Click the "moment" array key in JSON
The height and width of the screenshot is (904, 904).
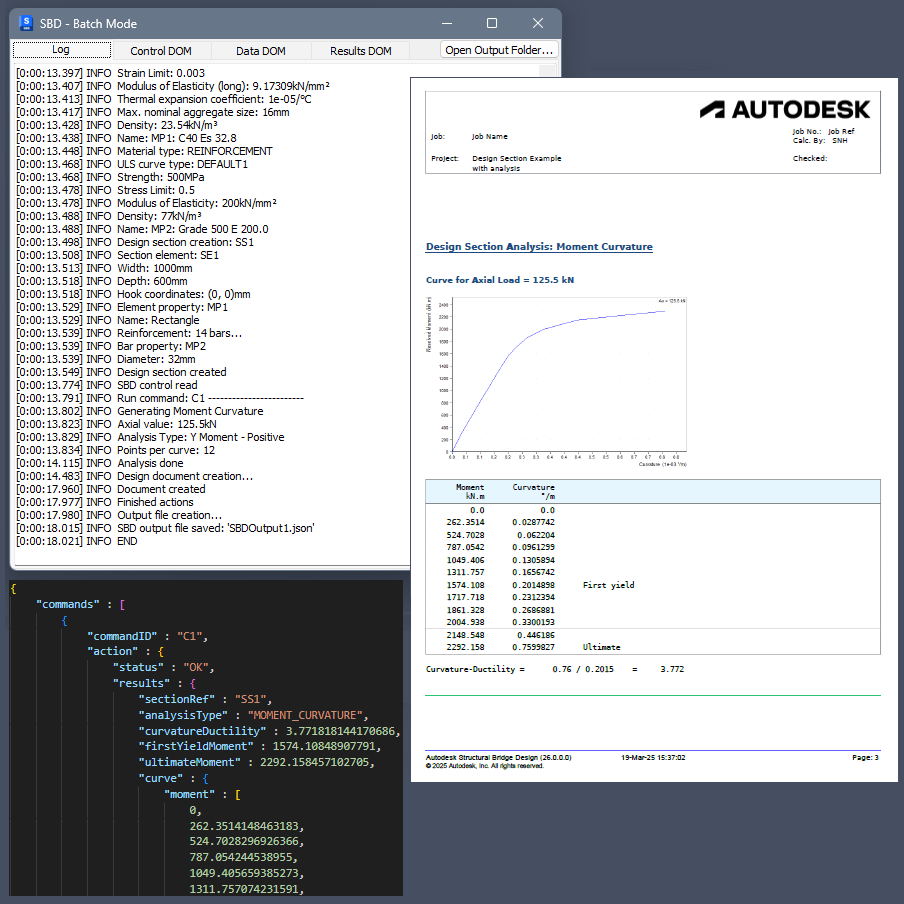coord(190,794)
